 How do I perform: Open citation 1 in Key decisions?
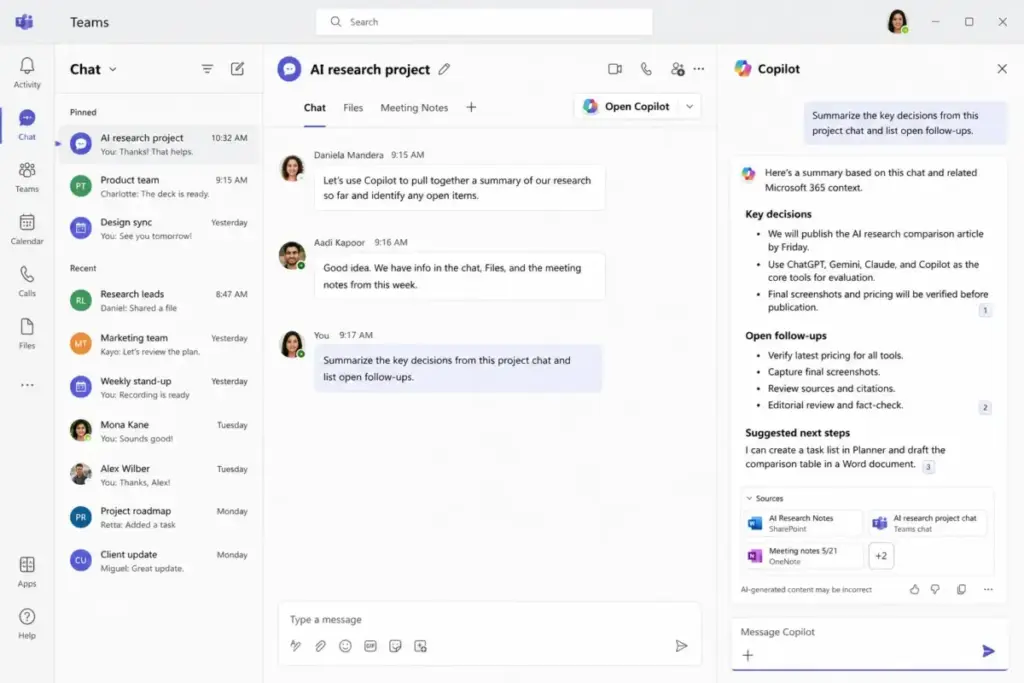pyautogui.click(x=985, y=310)
